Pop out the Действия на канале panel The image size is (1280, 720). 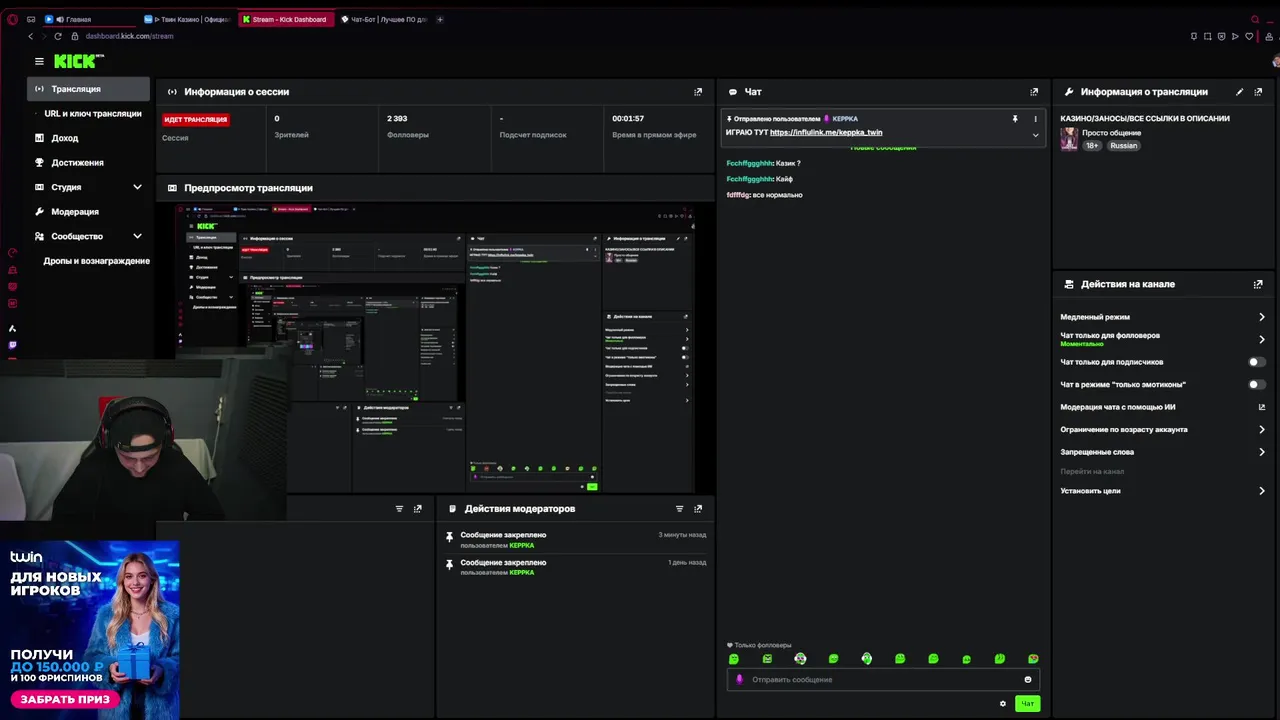click(1258, 284)
